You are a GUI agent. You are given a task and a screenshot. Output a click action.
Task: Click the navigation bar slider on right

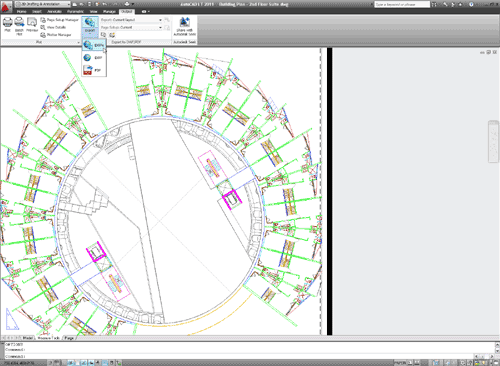[494, 142]
